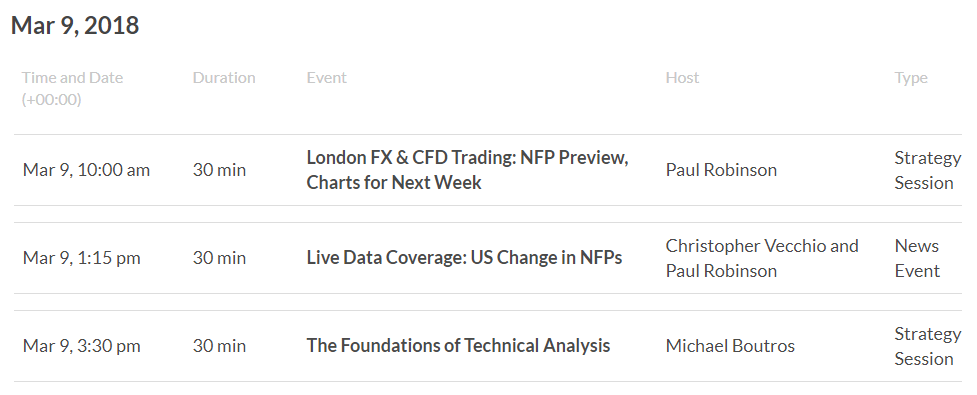
Task: Click 30 min duration of NFPs coverage row
Action: 219,258
